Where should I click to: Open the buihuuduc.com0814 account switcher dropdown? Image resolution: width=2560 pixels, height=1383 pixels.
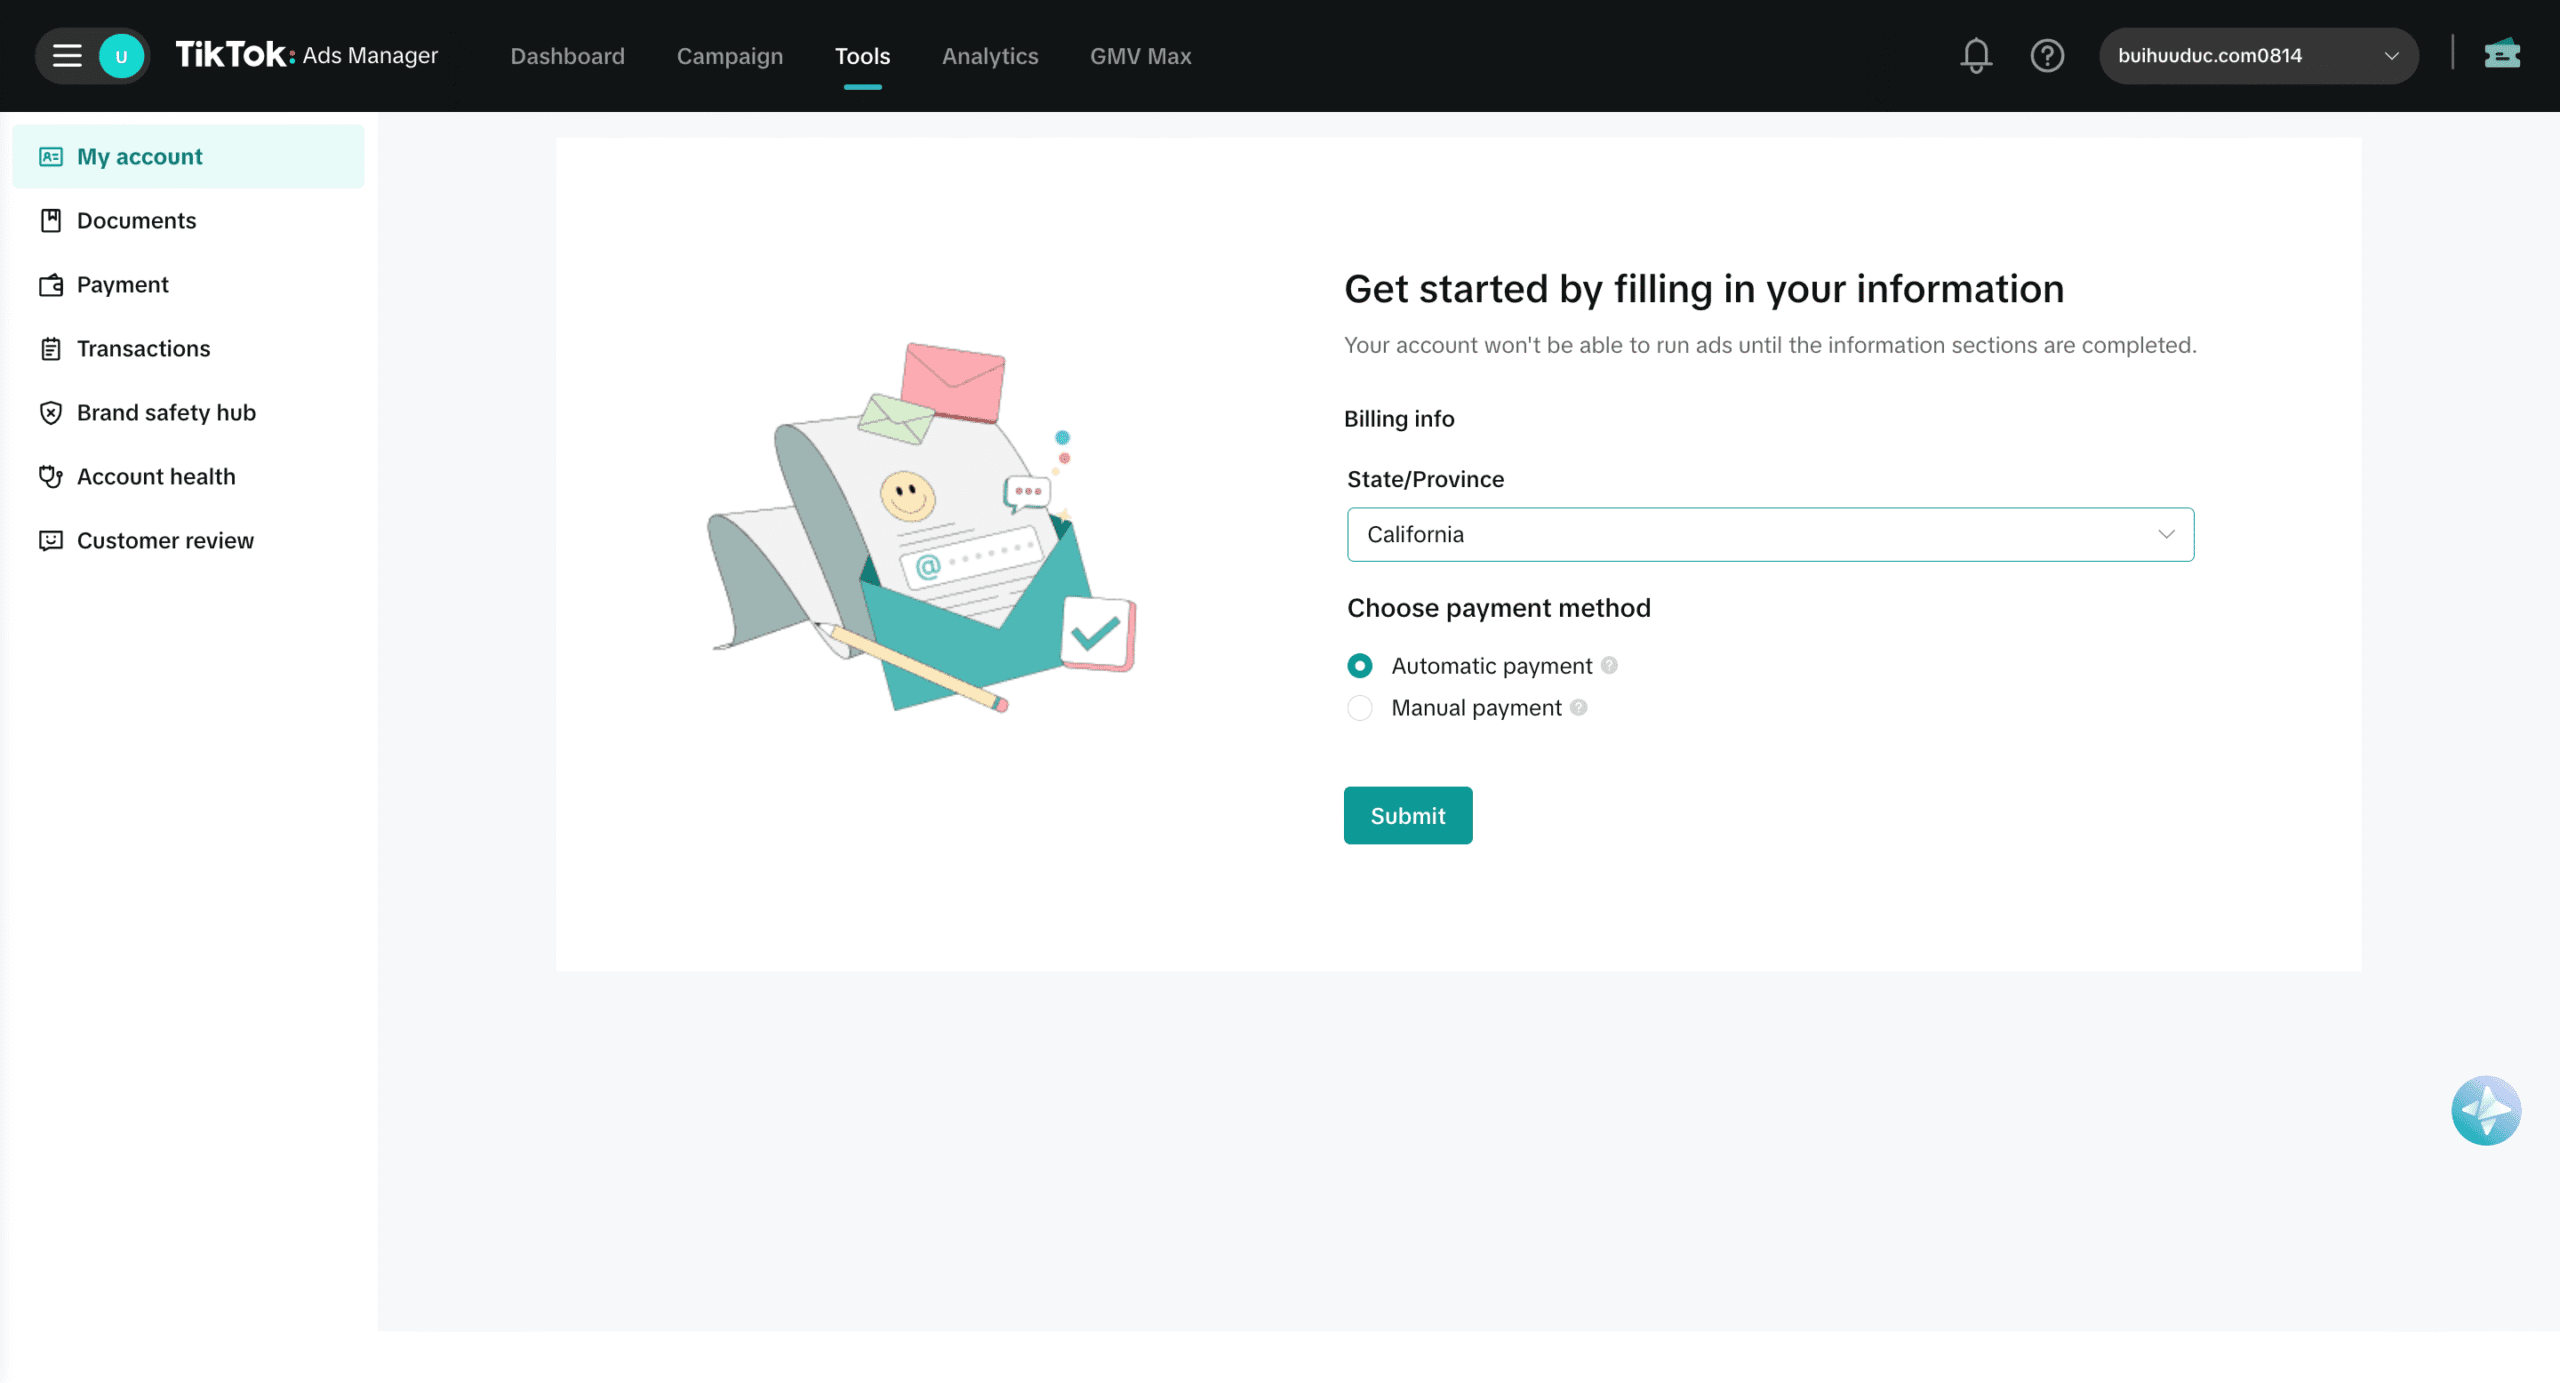2258,56
